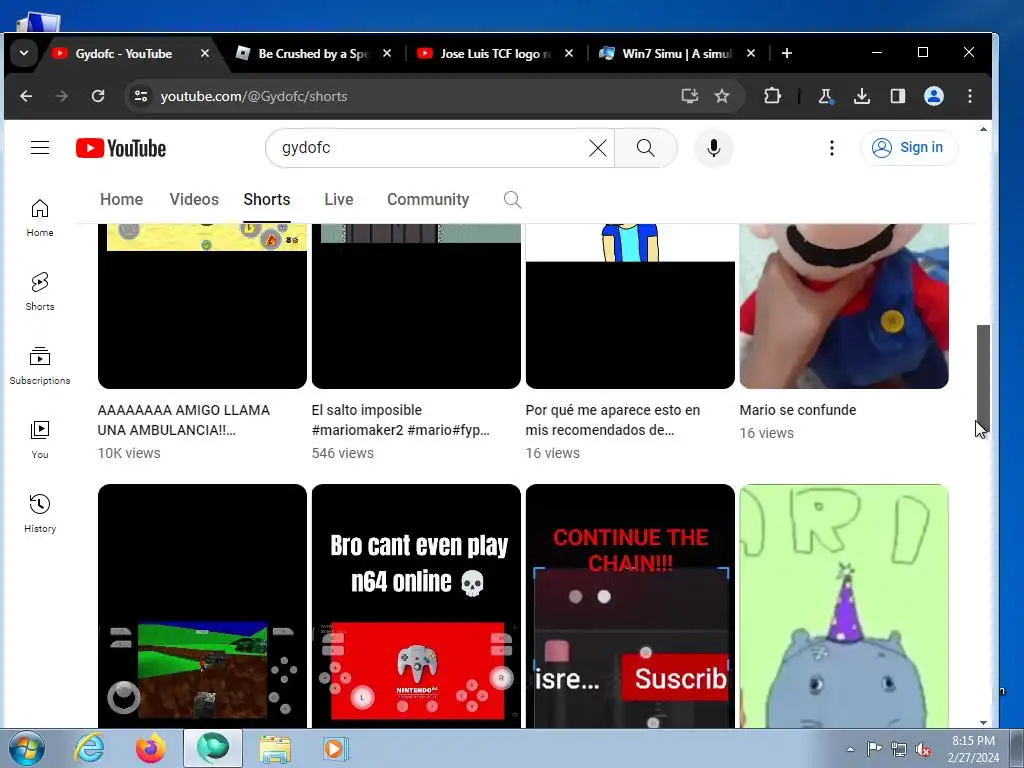Open Chrome Labs flask icon
Image resolution: width=1024 pixels, height=768 pixels.
tap(825, 96)
